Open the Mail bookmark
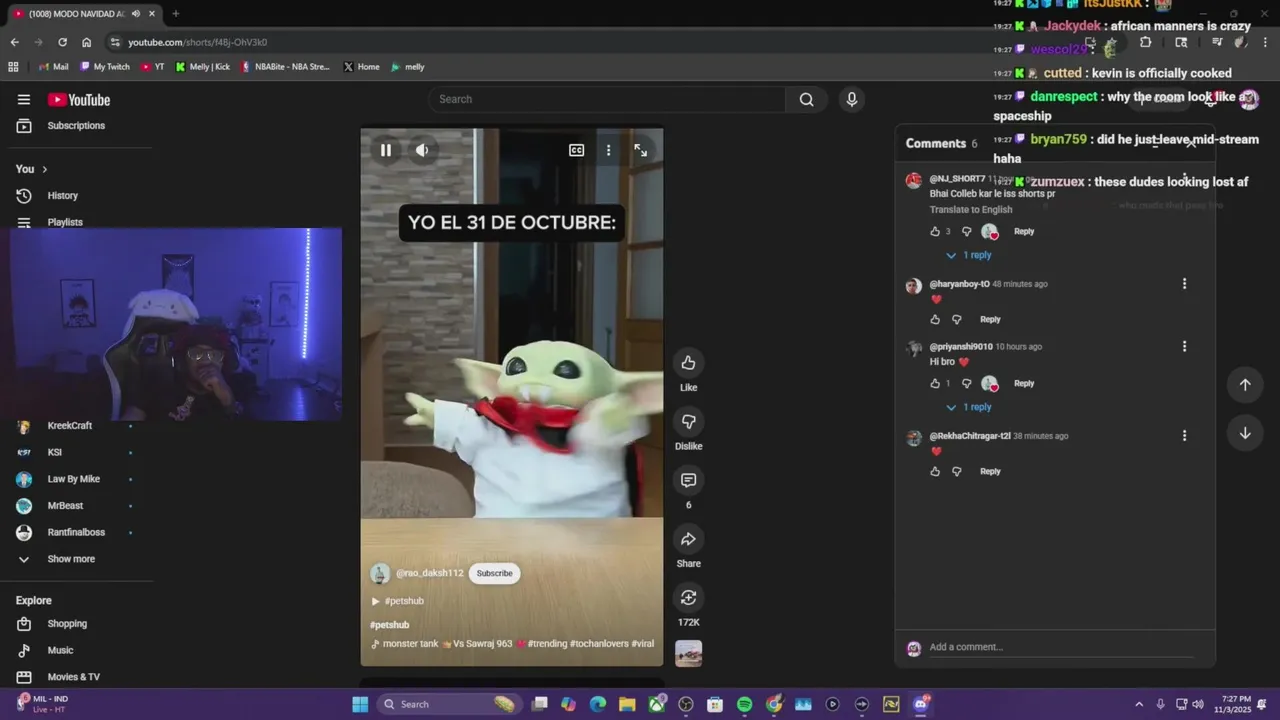The width and height of the screenshot is (1280, 720). tap(53, 67)
